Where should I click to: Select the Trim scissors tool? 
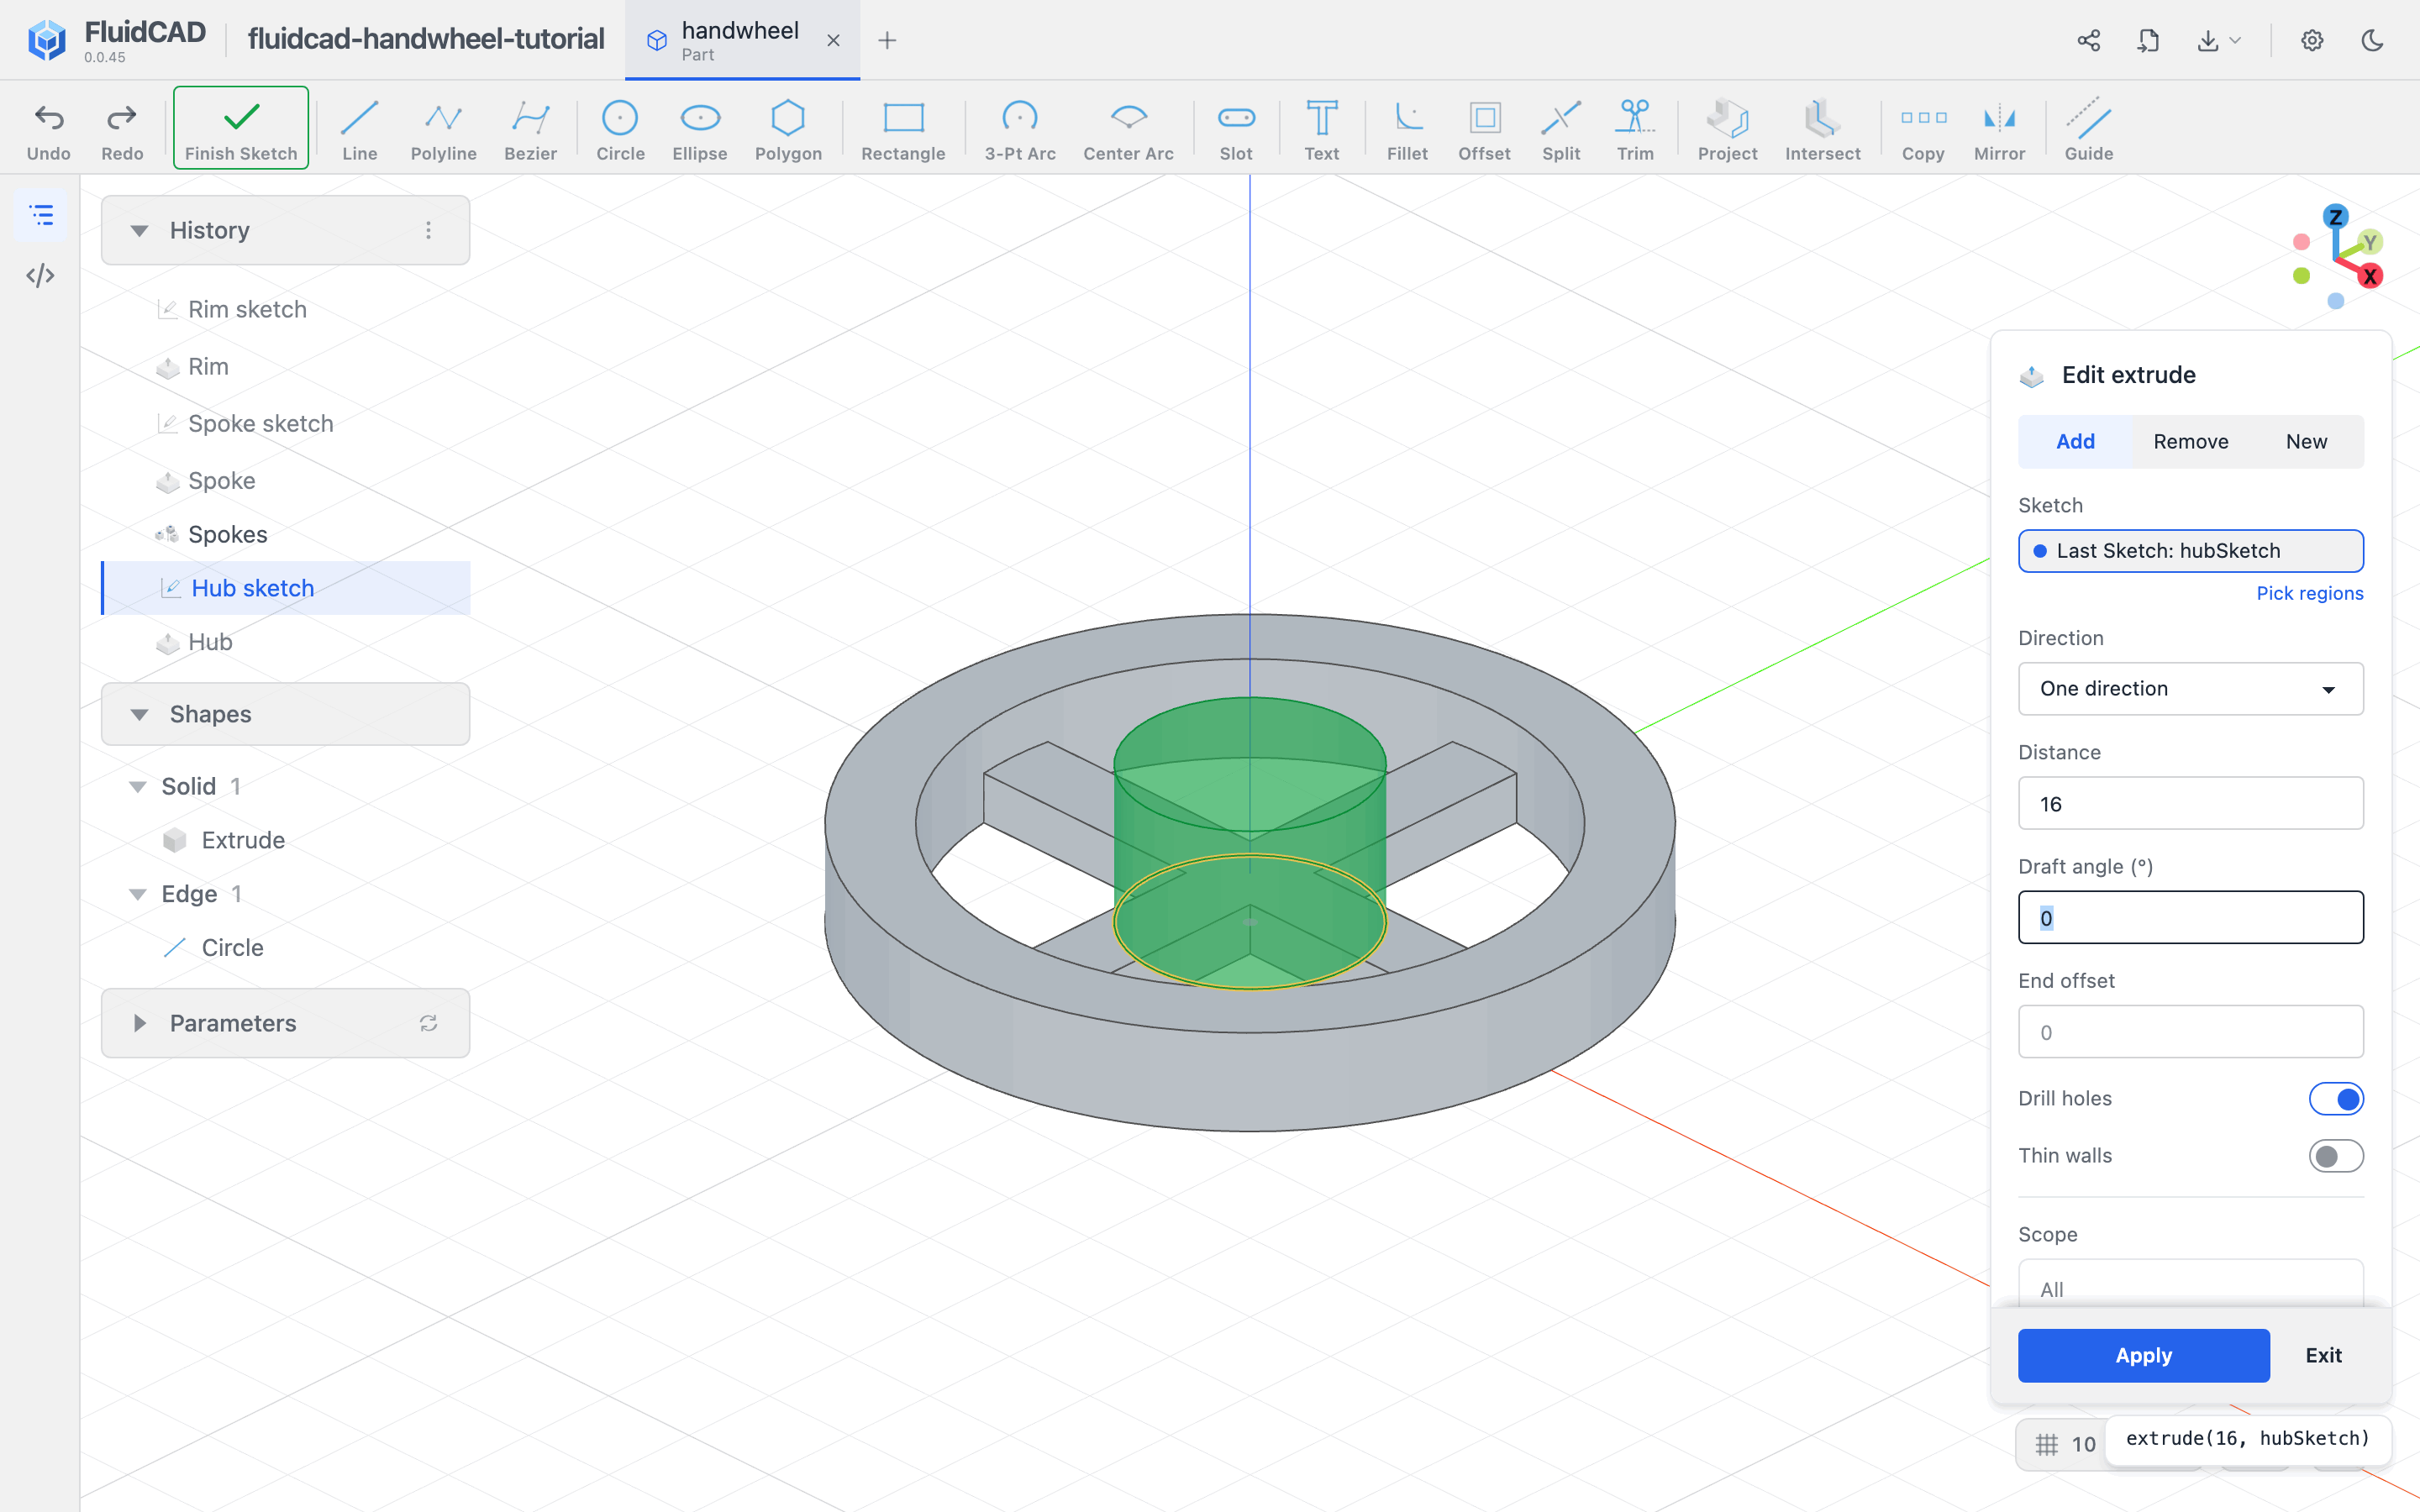1635,129
